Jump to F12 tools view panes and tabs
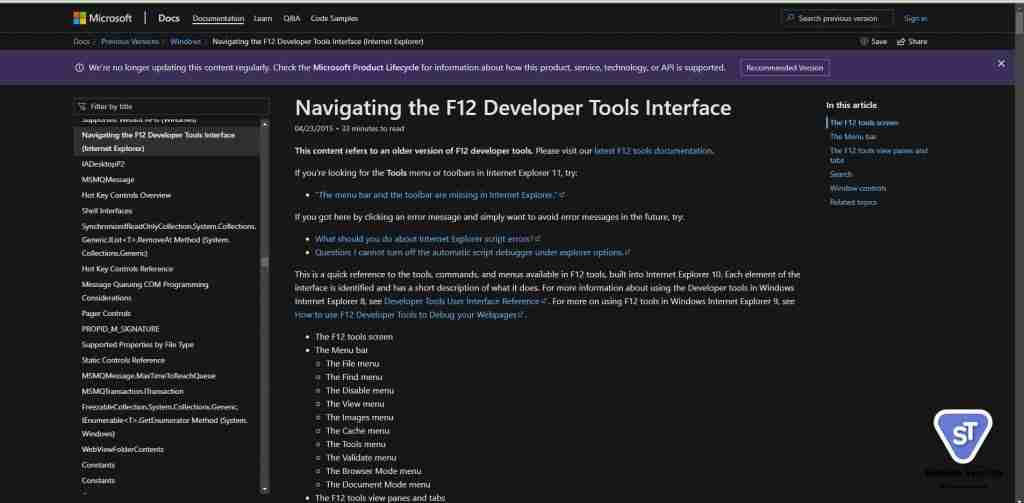Screen dimensions: 1024x503 click(x=878, y=155)
